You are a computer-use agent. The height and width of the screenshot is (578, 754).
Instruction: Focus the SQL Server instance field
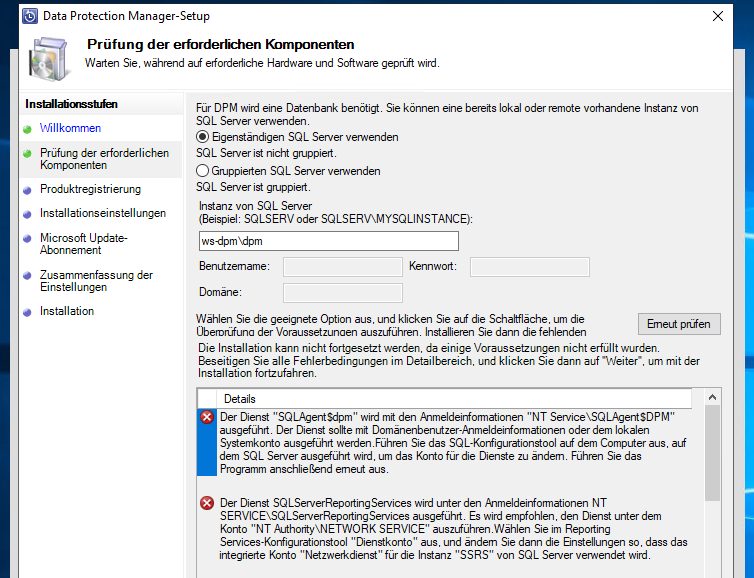pyautogui.click(x=328, y=241)
